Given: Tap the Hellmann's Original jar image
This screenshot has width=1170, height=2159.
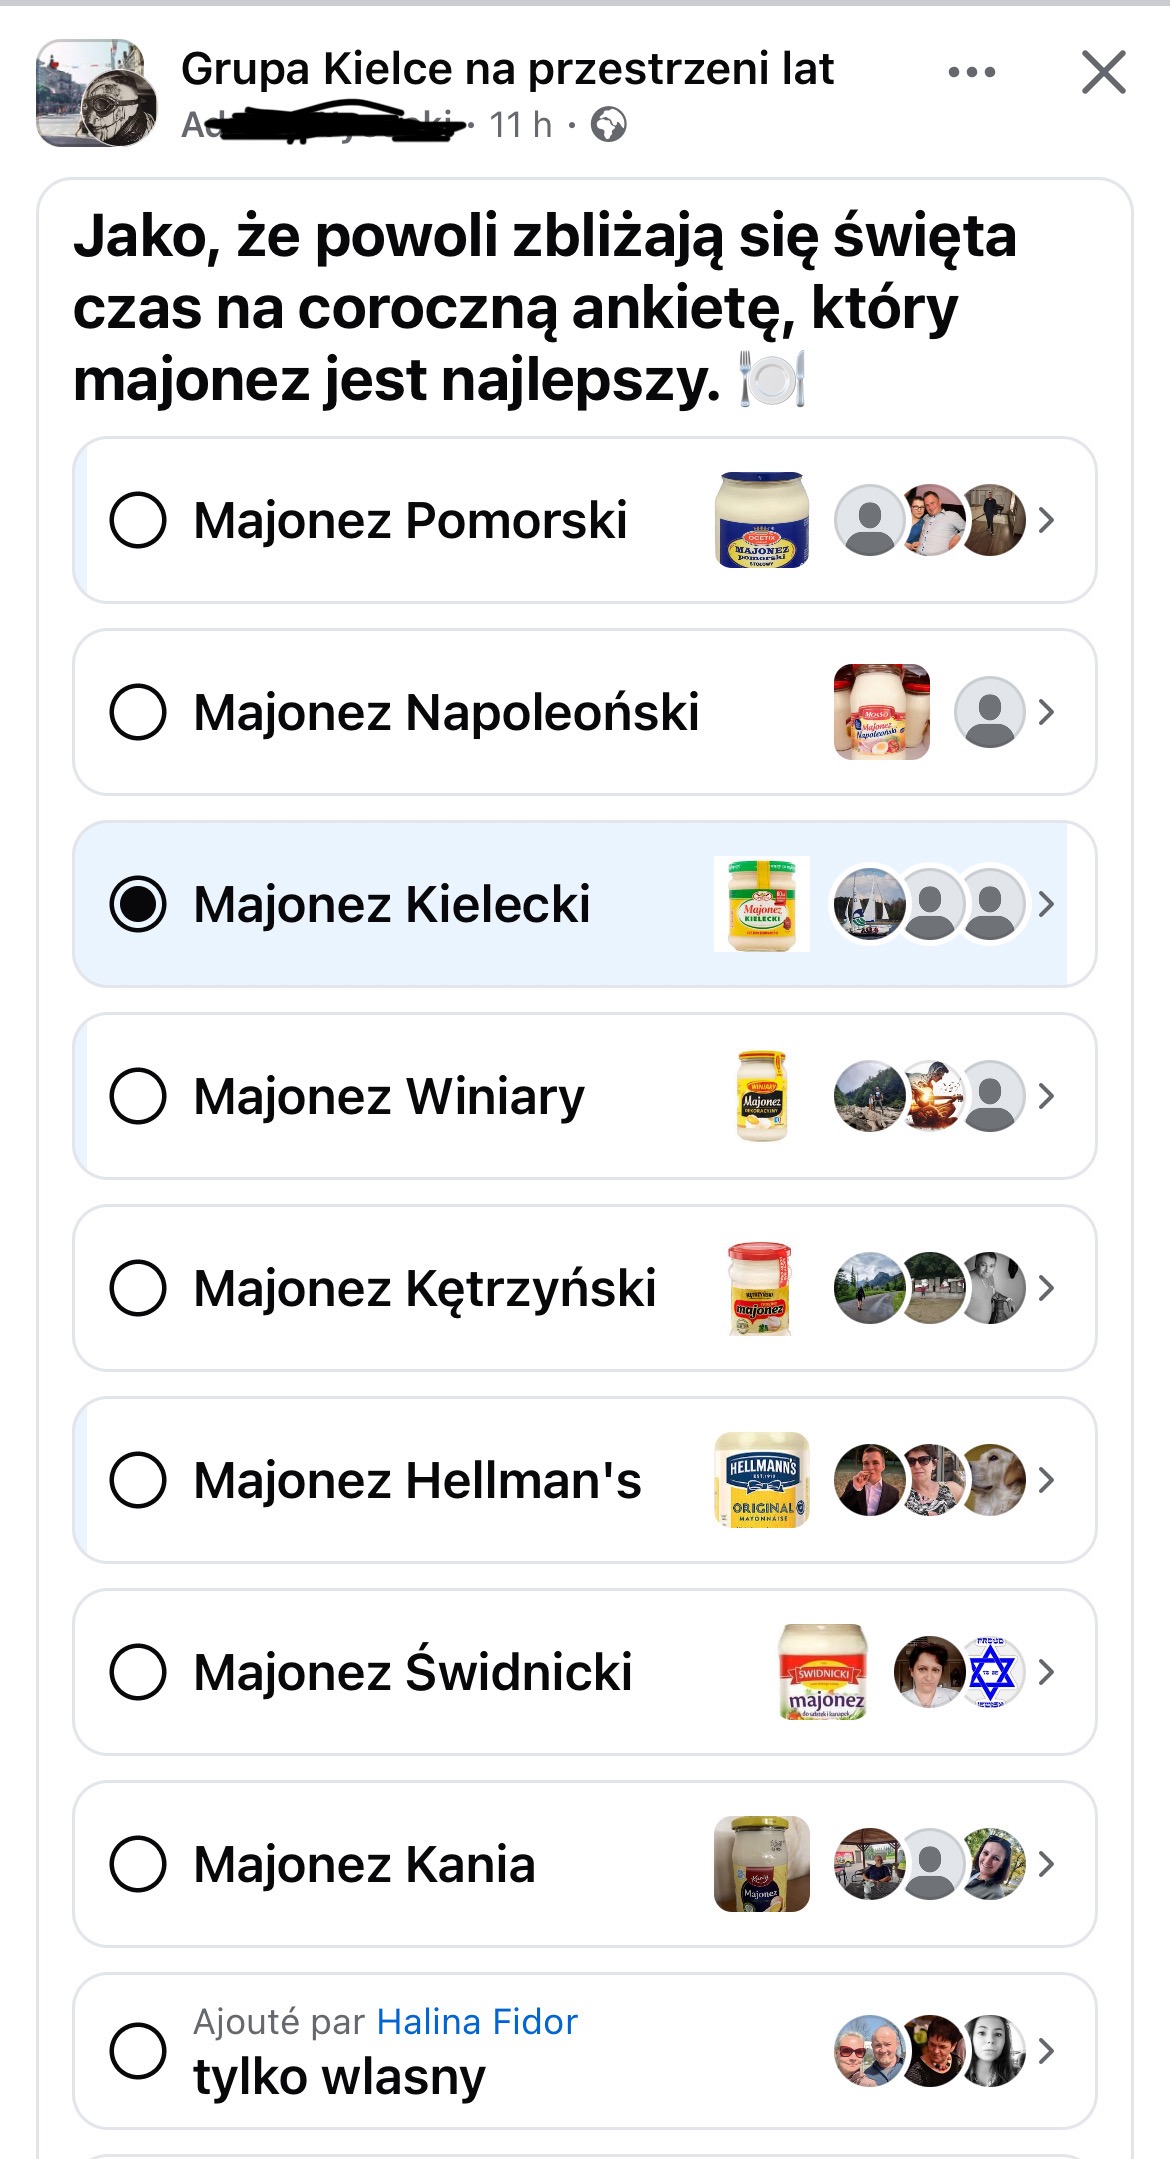Looking at the screenshot, I should point(762,1480).
